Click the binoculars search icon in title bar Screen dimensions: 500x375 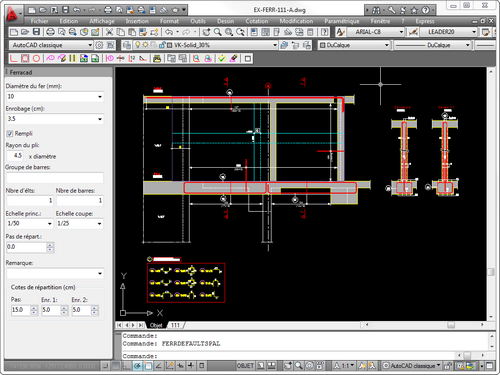click(376, 10)
